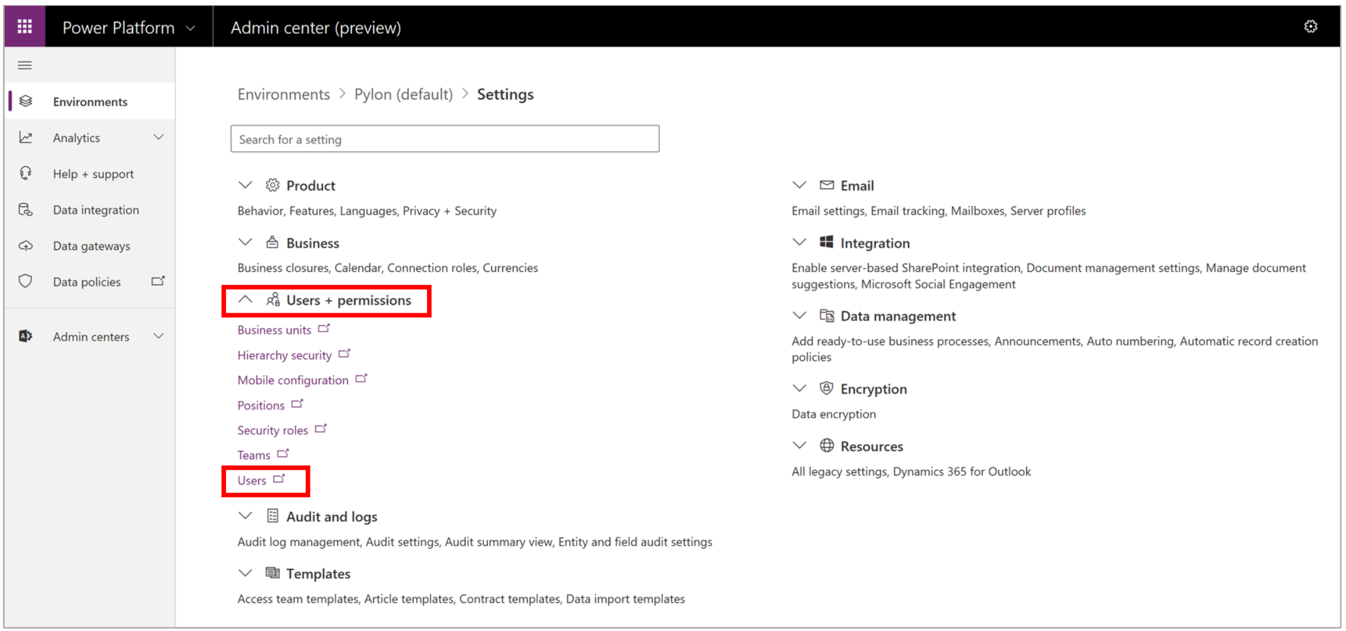The height and width of the screenshot is (631, 1346).
Task: Select Environments in the left navigation
Action: click(90, 102)
